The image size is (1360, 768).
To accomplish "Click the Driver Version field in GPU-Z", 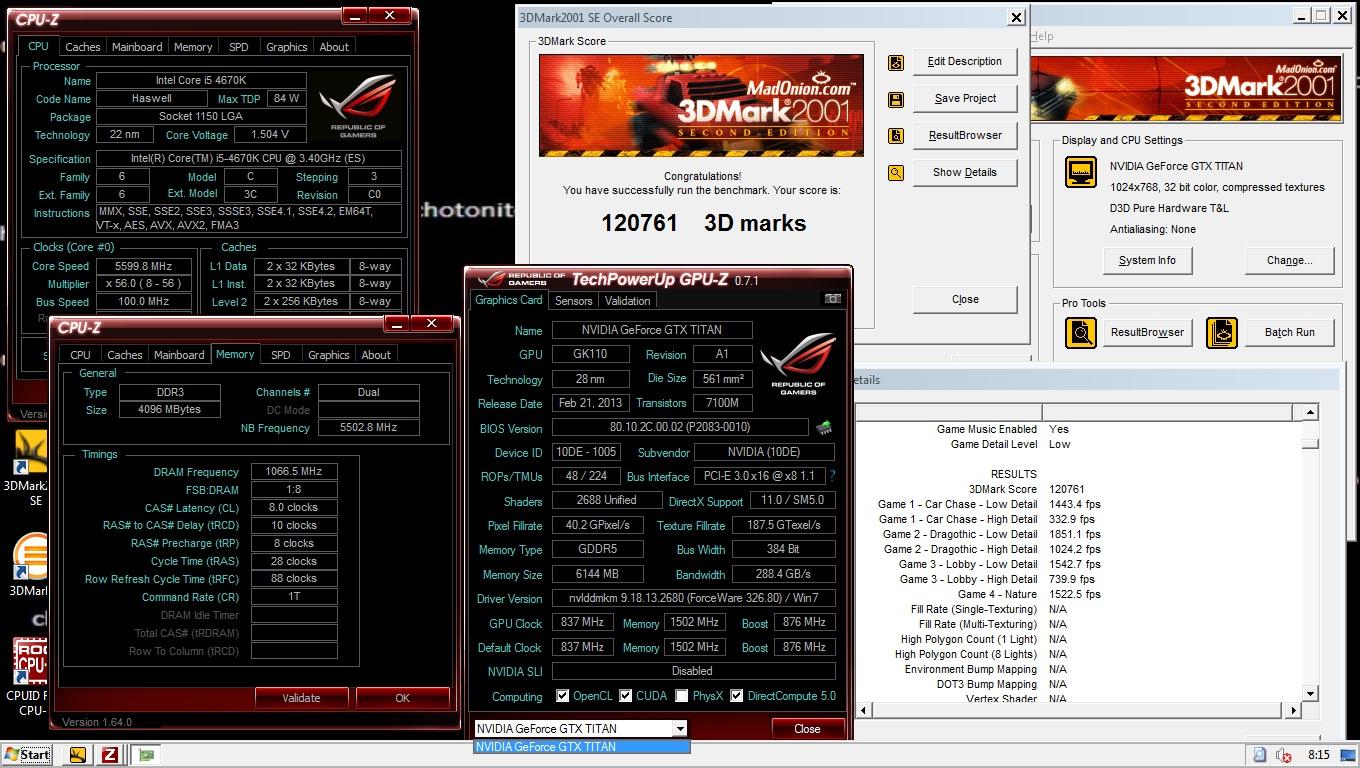I will click(692, 598).
